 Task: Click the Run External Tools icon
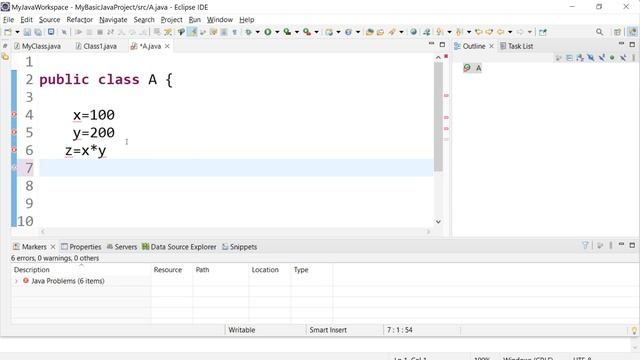307,32
